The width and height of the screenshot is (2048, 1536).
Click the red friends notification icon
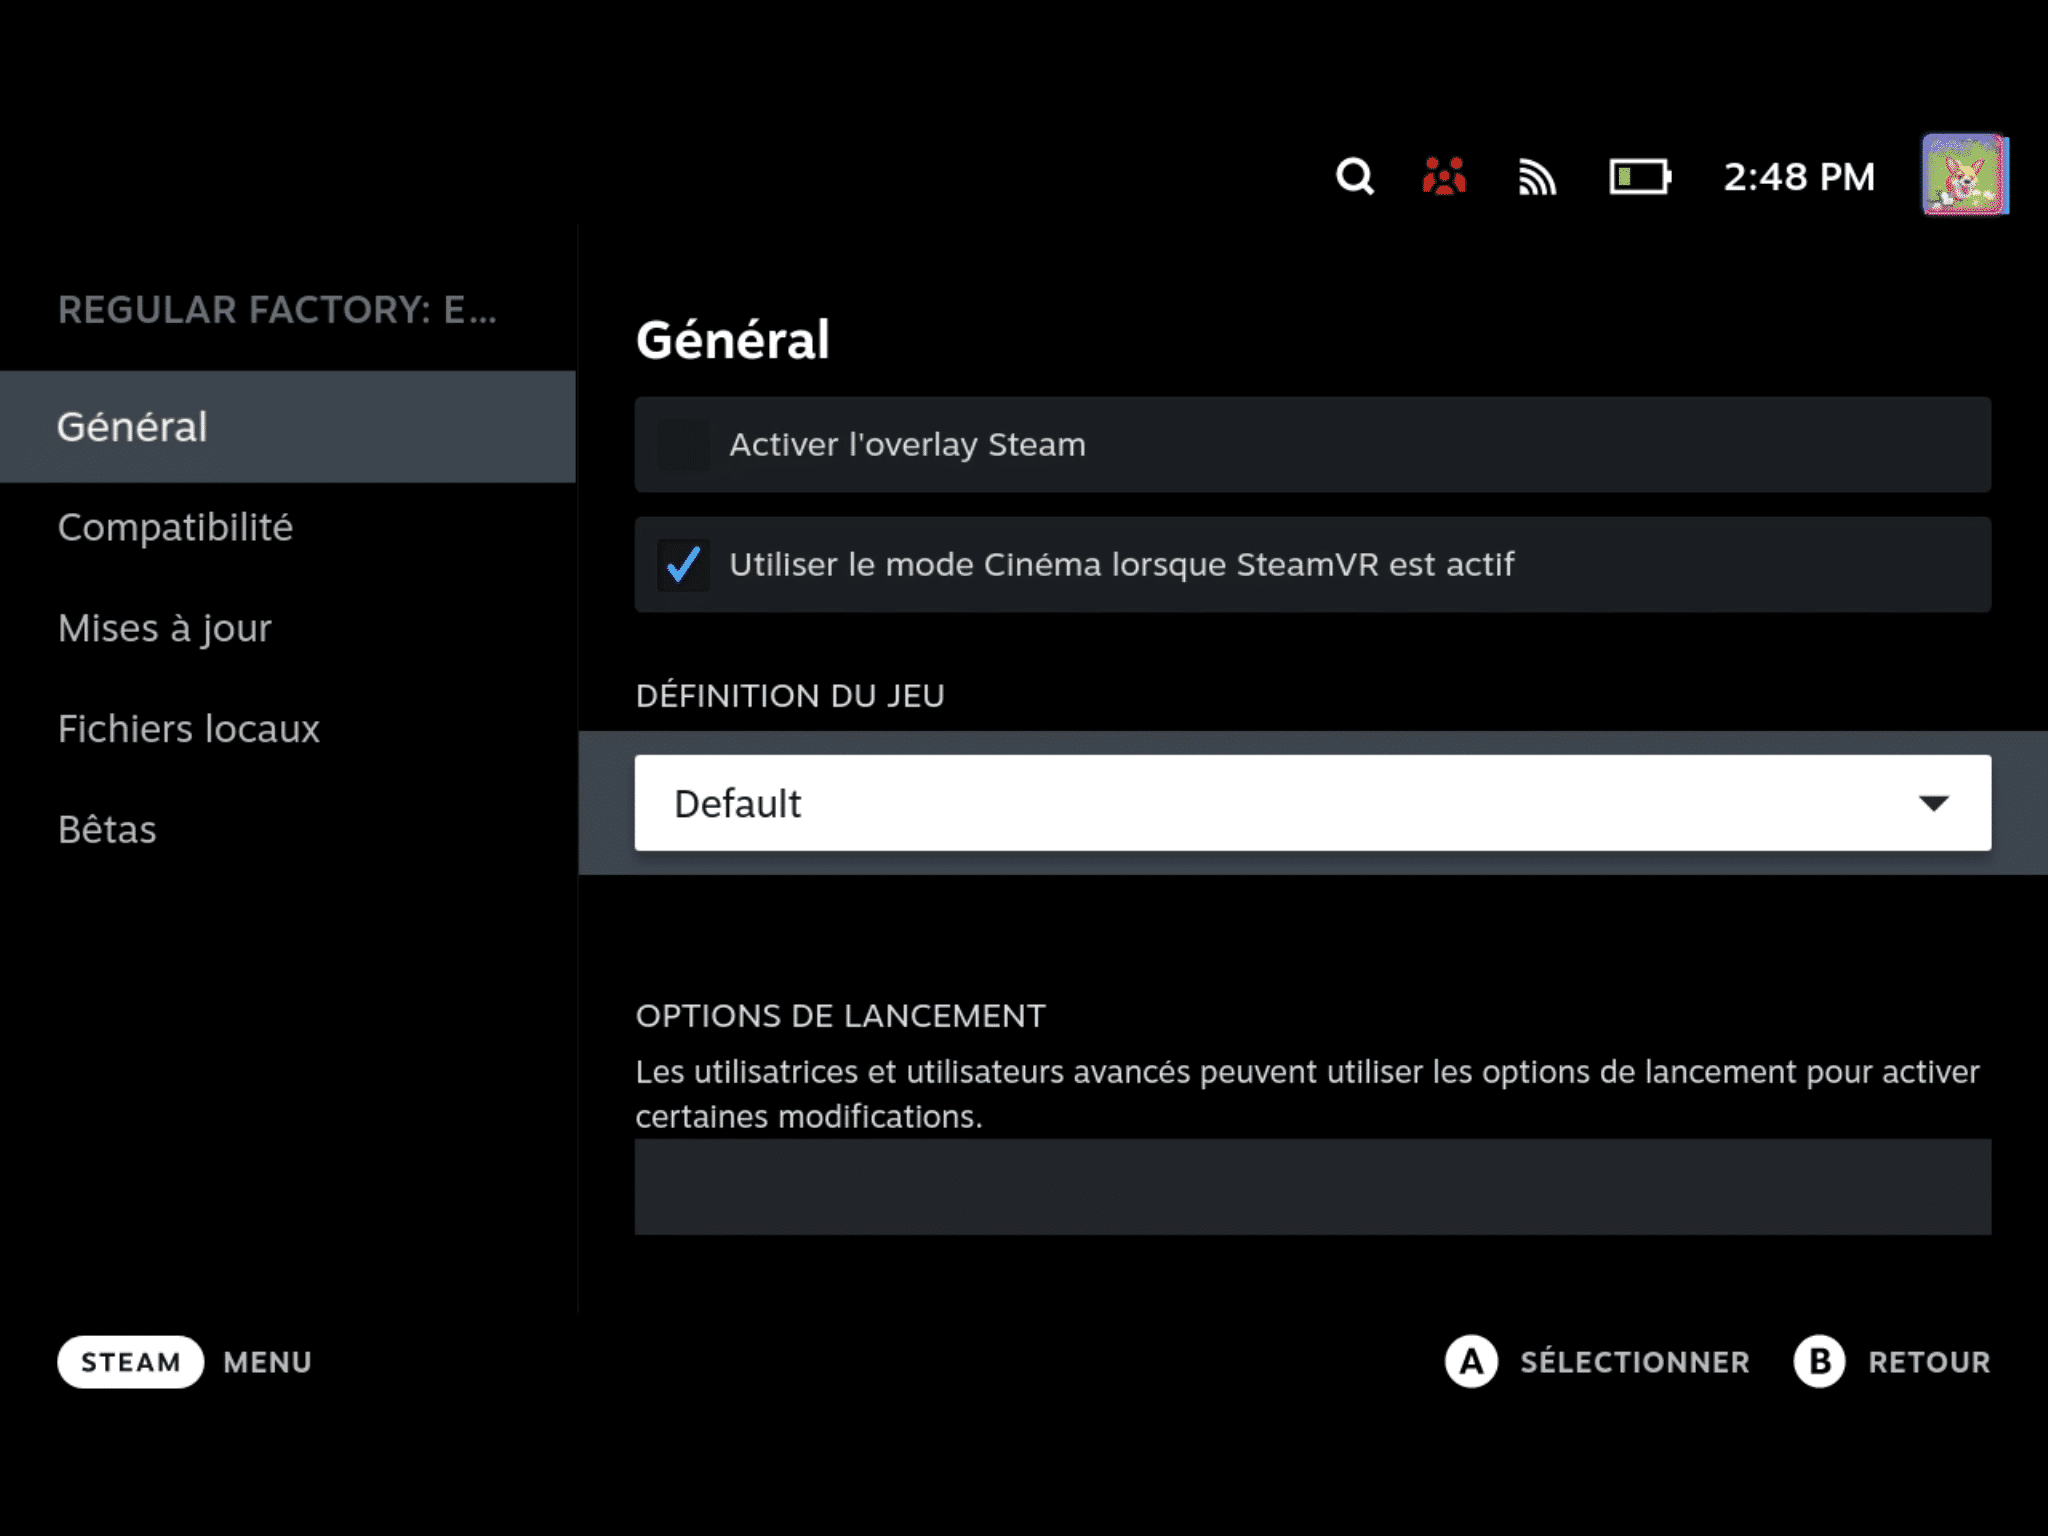[x=1443, y=177]
